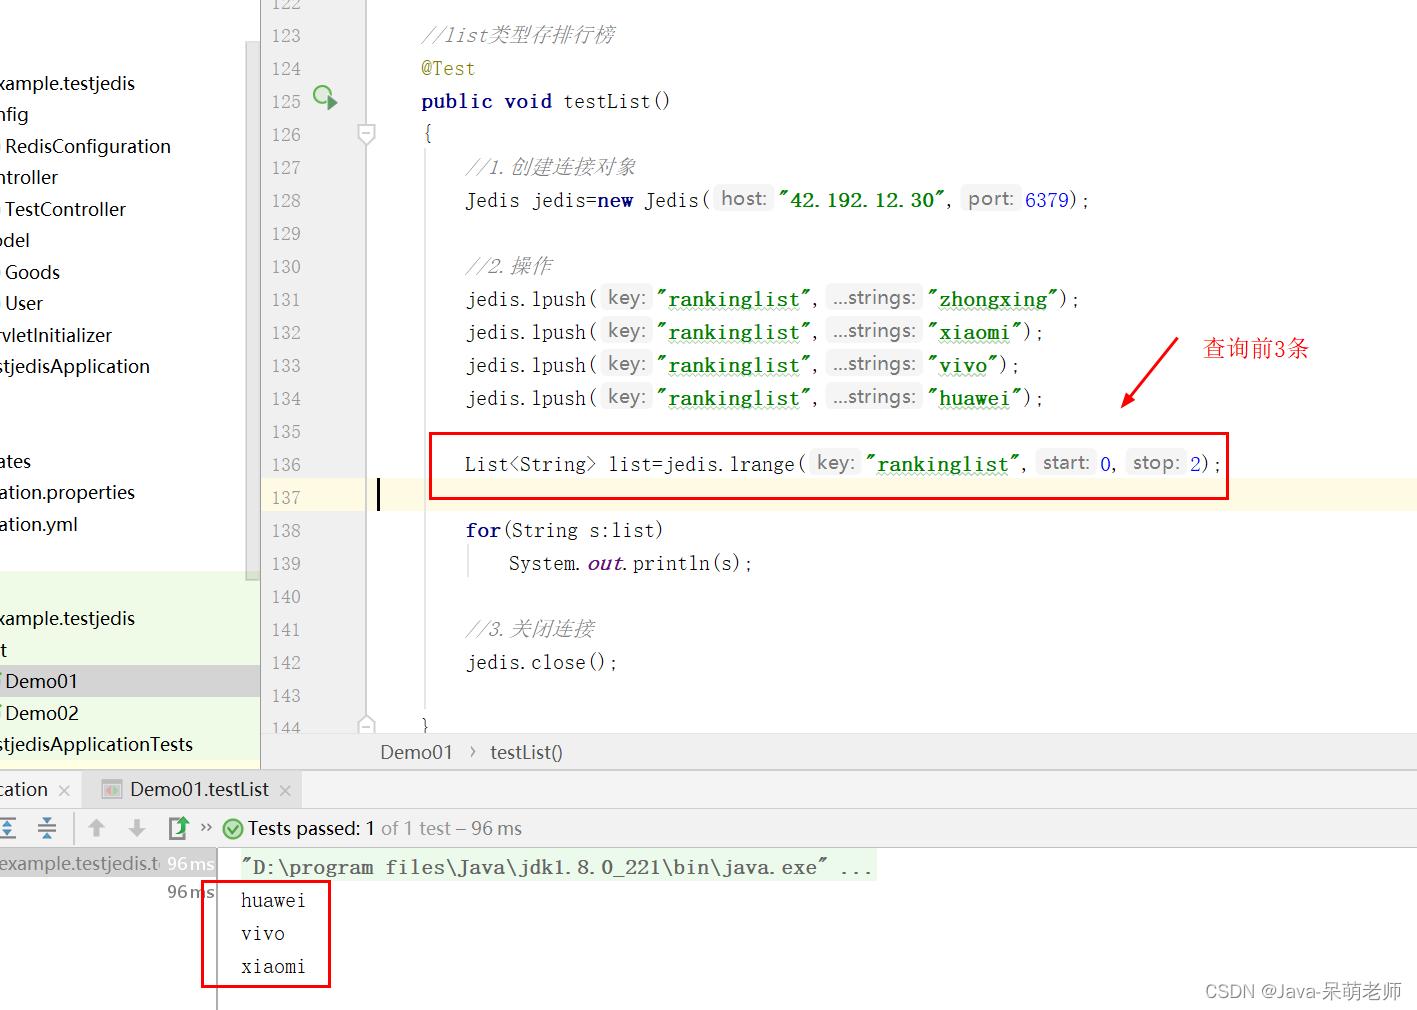Place cursor on line 137 gutter number
This screenshot has height=1010, width=1417.
click(286, 497)
